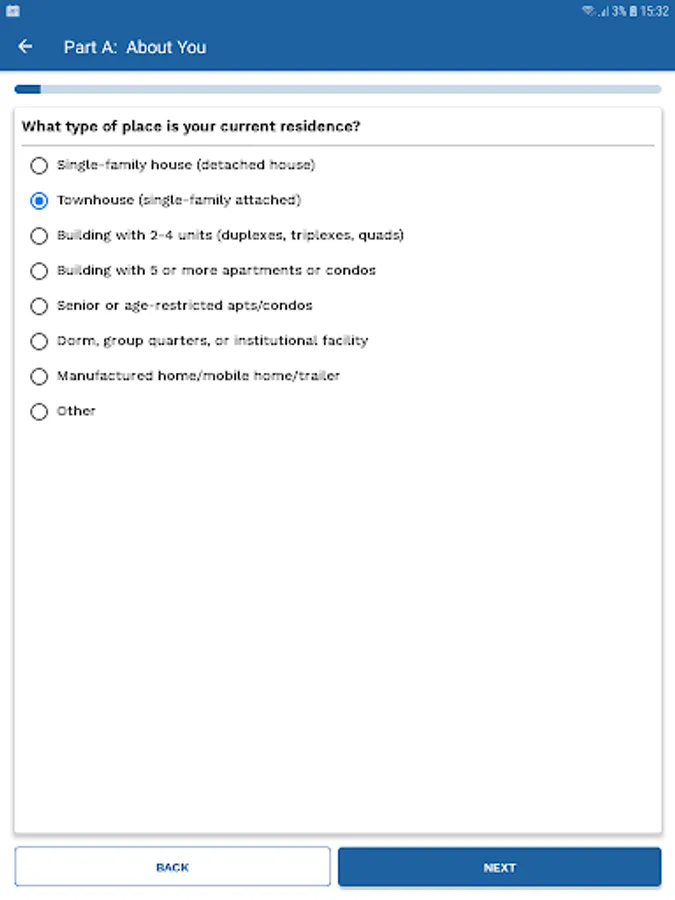This screenshot has height=900, width=675.
Task: Select Manufactured home/mobile home/trailer option
Action: pos(39,377)
